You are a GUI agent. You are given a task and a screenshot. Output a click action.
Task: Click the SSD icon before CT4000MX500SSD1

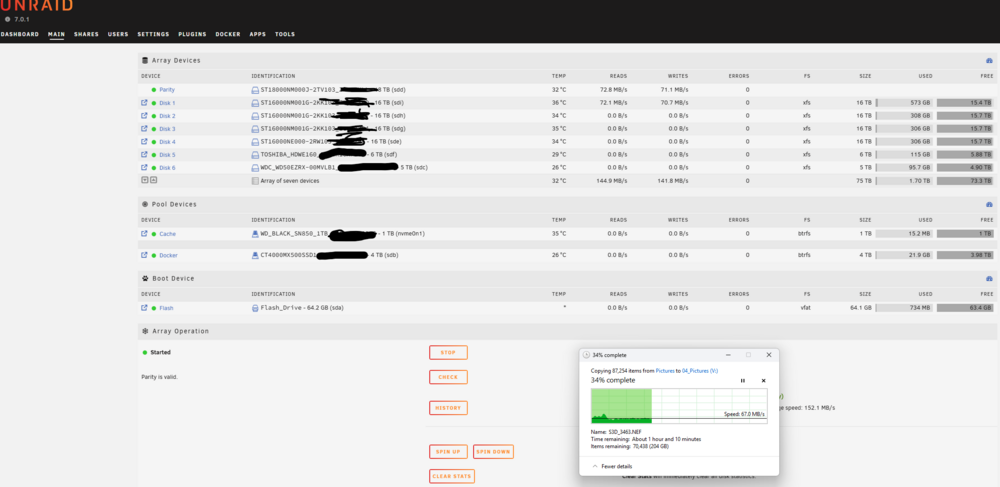pyautogui.click(x=255, y=255)
